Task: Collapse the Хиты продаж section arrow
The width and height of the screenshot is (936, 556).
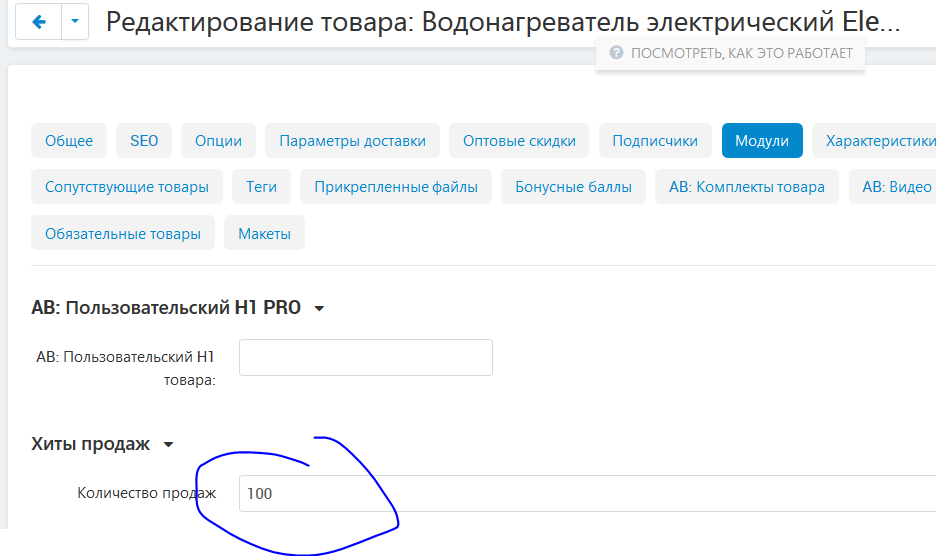Action: [x=168, y=444]
